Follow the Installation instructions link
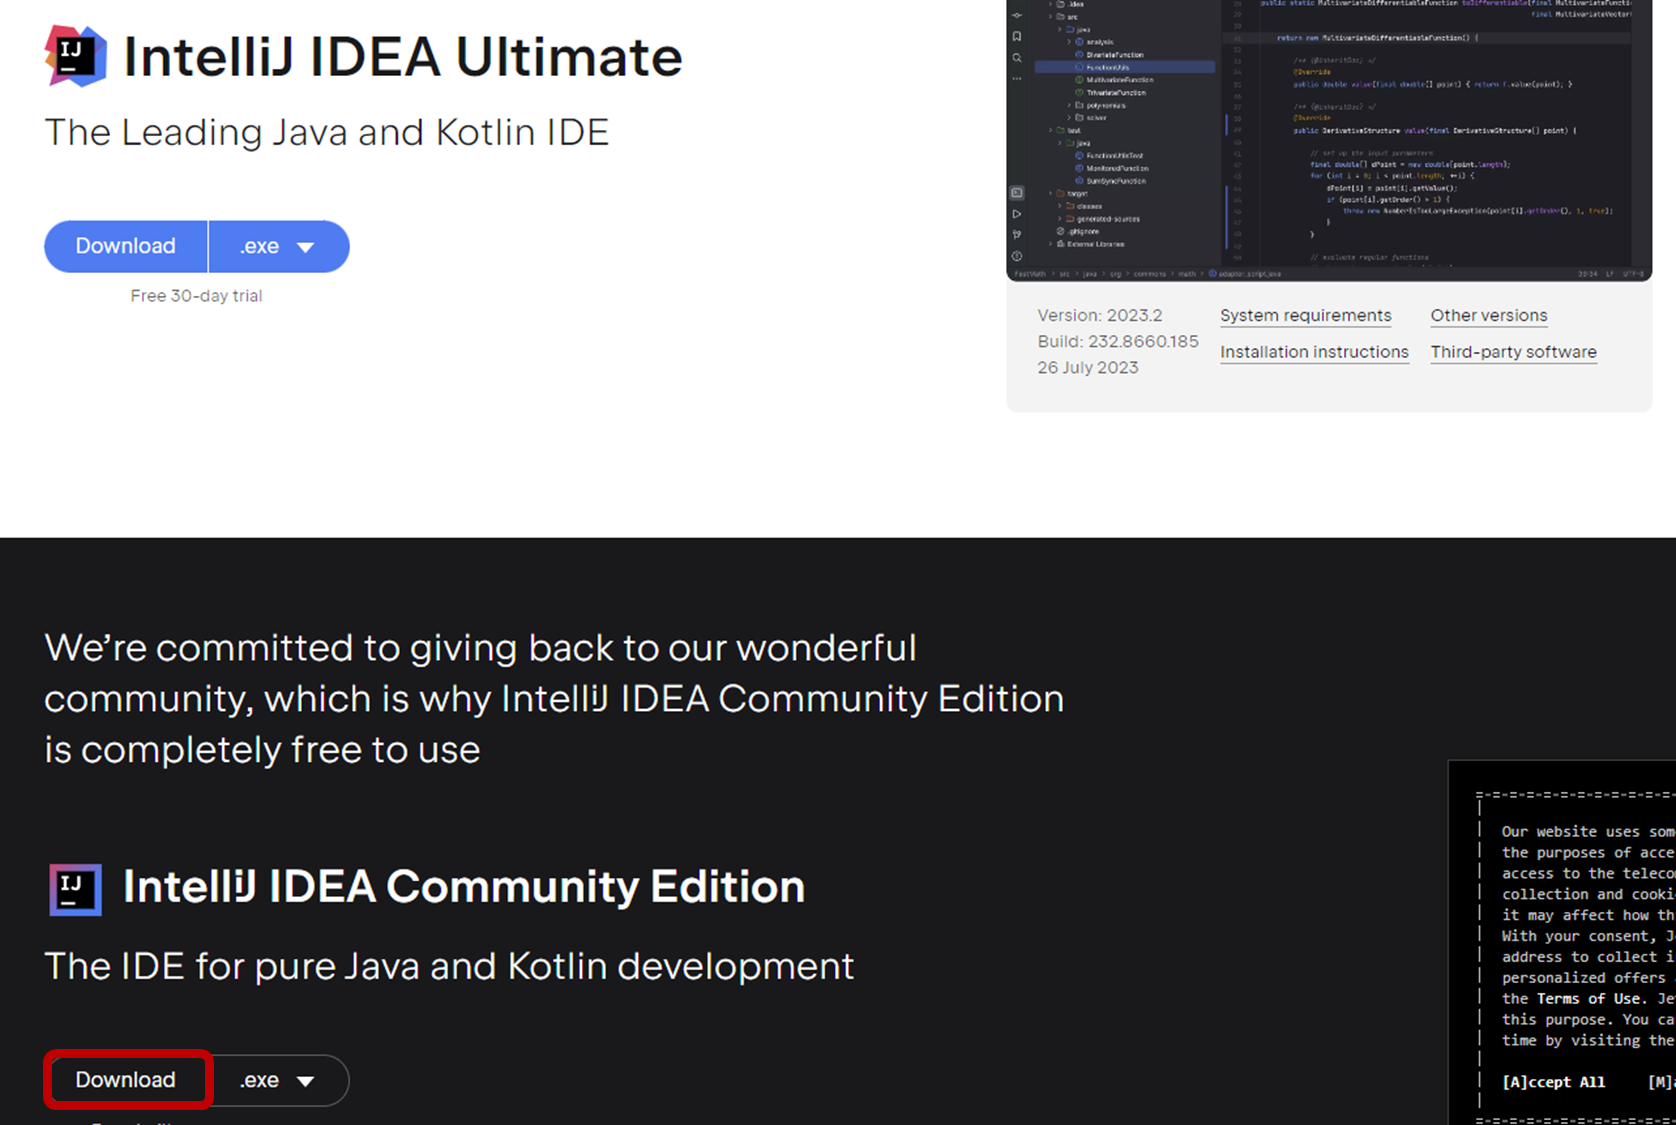This screenshot has width=1676, height=1125. click(x=1314, y=352)
